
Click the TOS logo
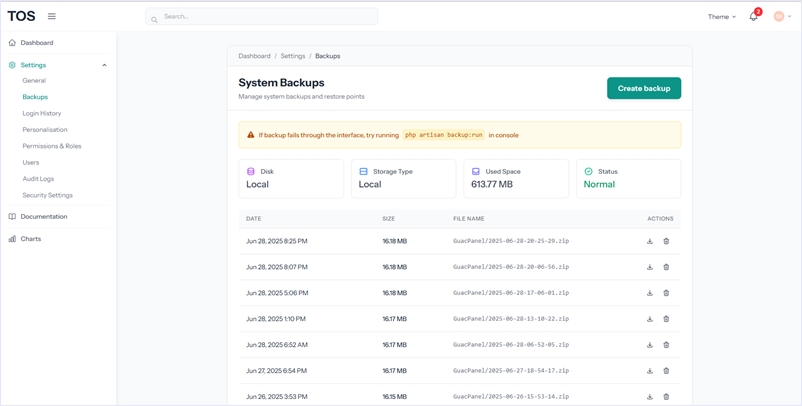[21, 16]
